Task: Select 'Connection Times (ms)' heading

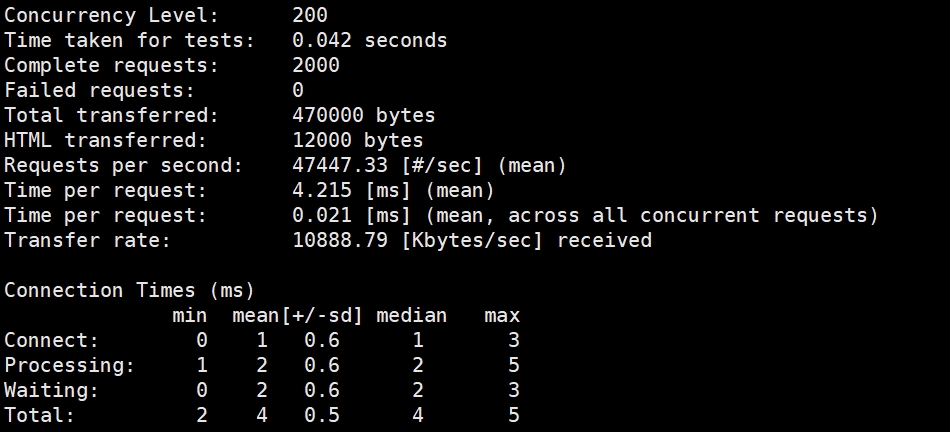Action: [129, 290]
